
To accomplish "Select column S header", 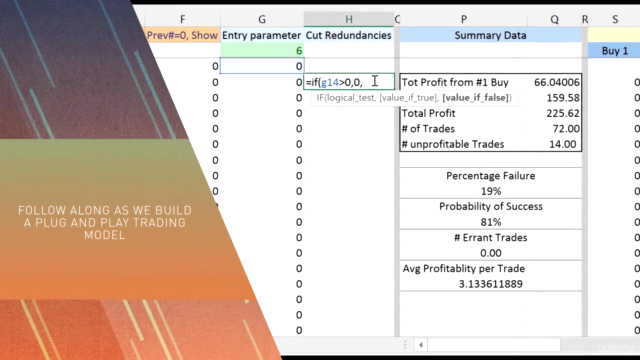I will click(615, 19).
